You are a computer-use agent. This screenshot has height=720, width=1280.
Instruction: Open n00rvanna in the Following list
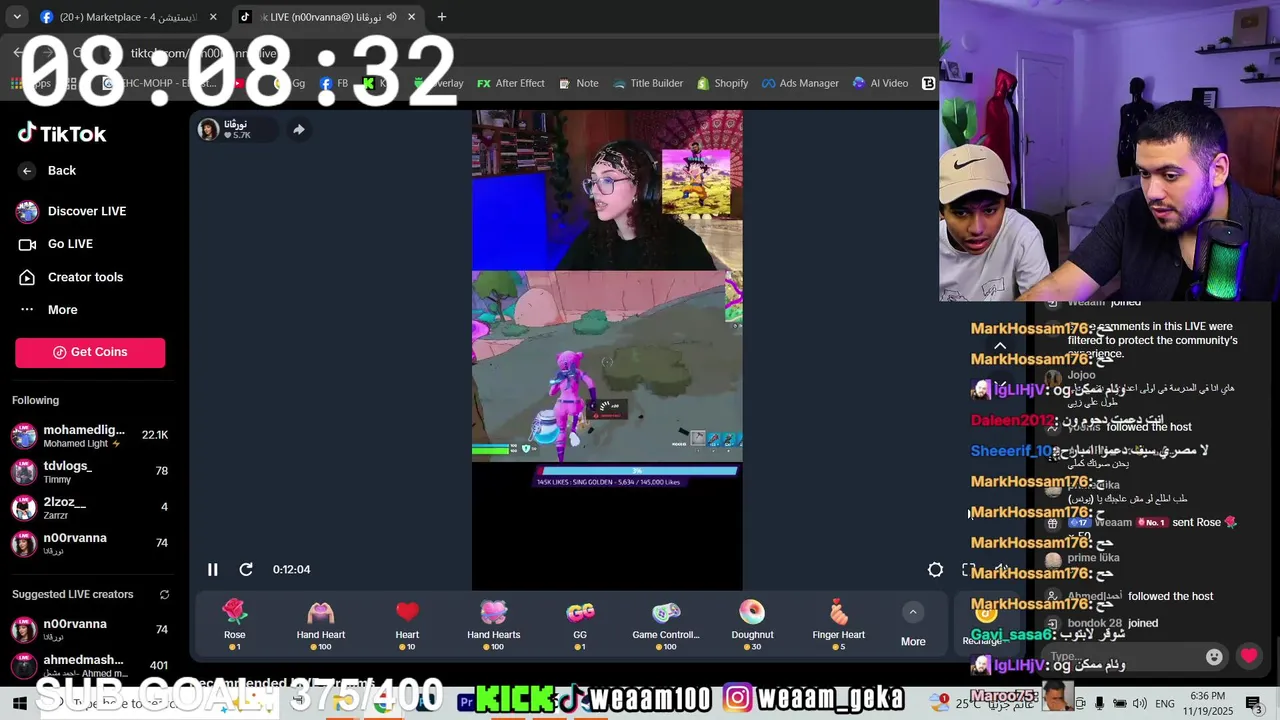click(90, 544)
